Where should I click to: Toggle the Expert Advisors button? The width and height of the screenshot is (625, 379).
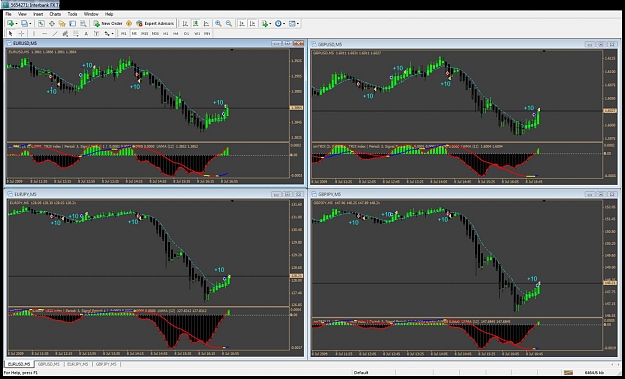[155, 24]
